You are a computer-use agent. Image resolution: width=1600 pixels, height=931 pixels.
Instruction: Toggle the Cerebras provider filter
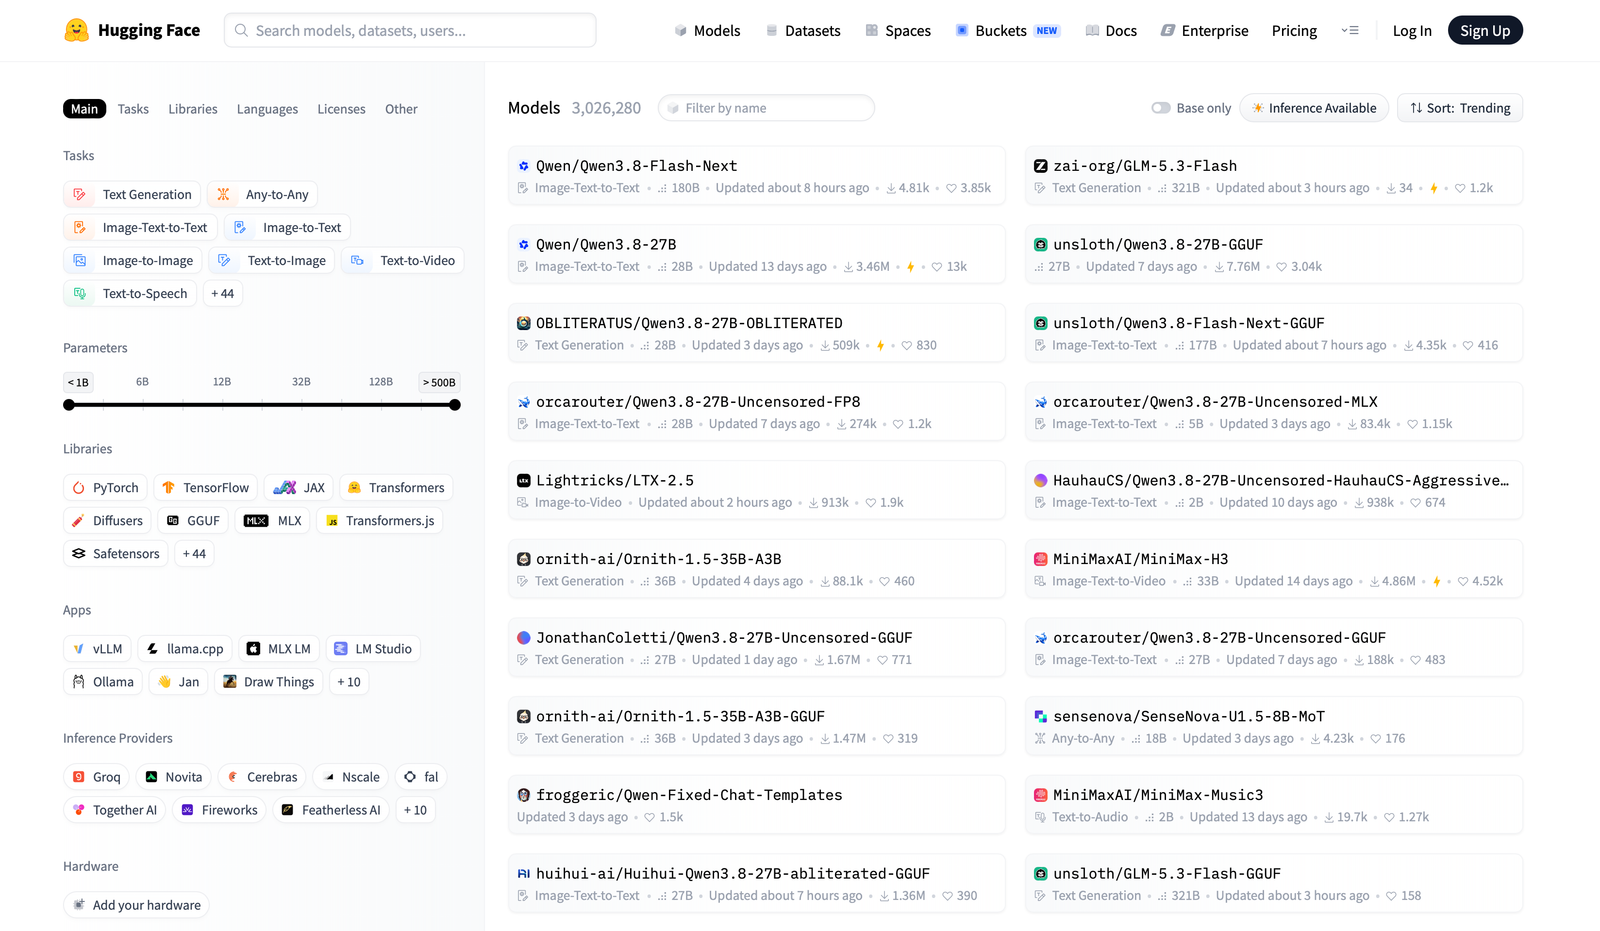(262, 777)
